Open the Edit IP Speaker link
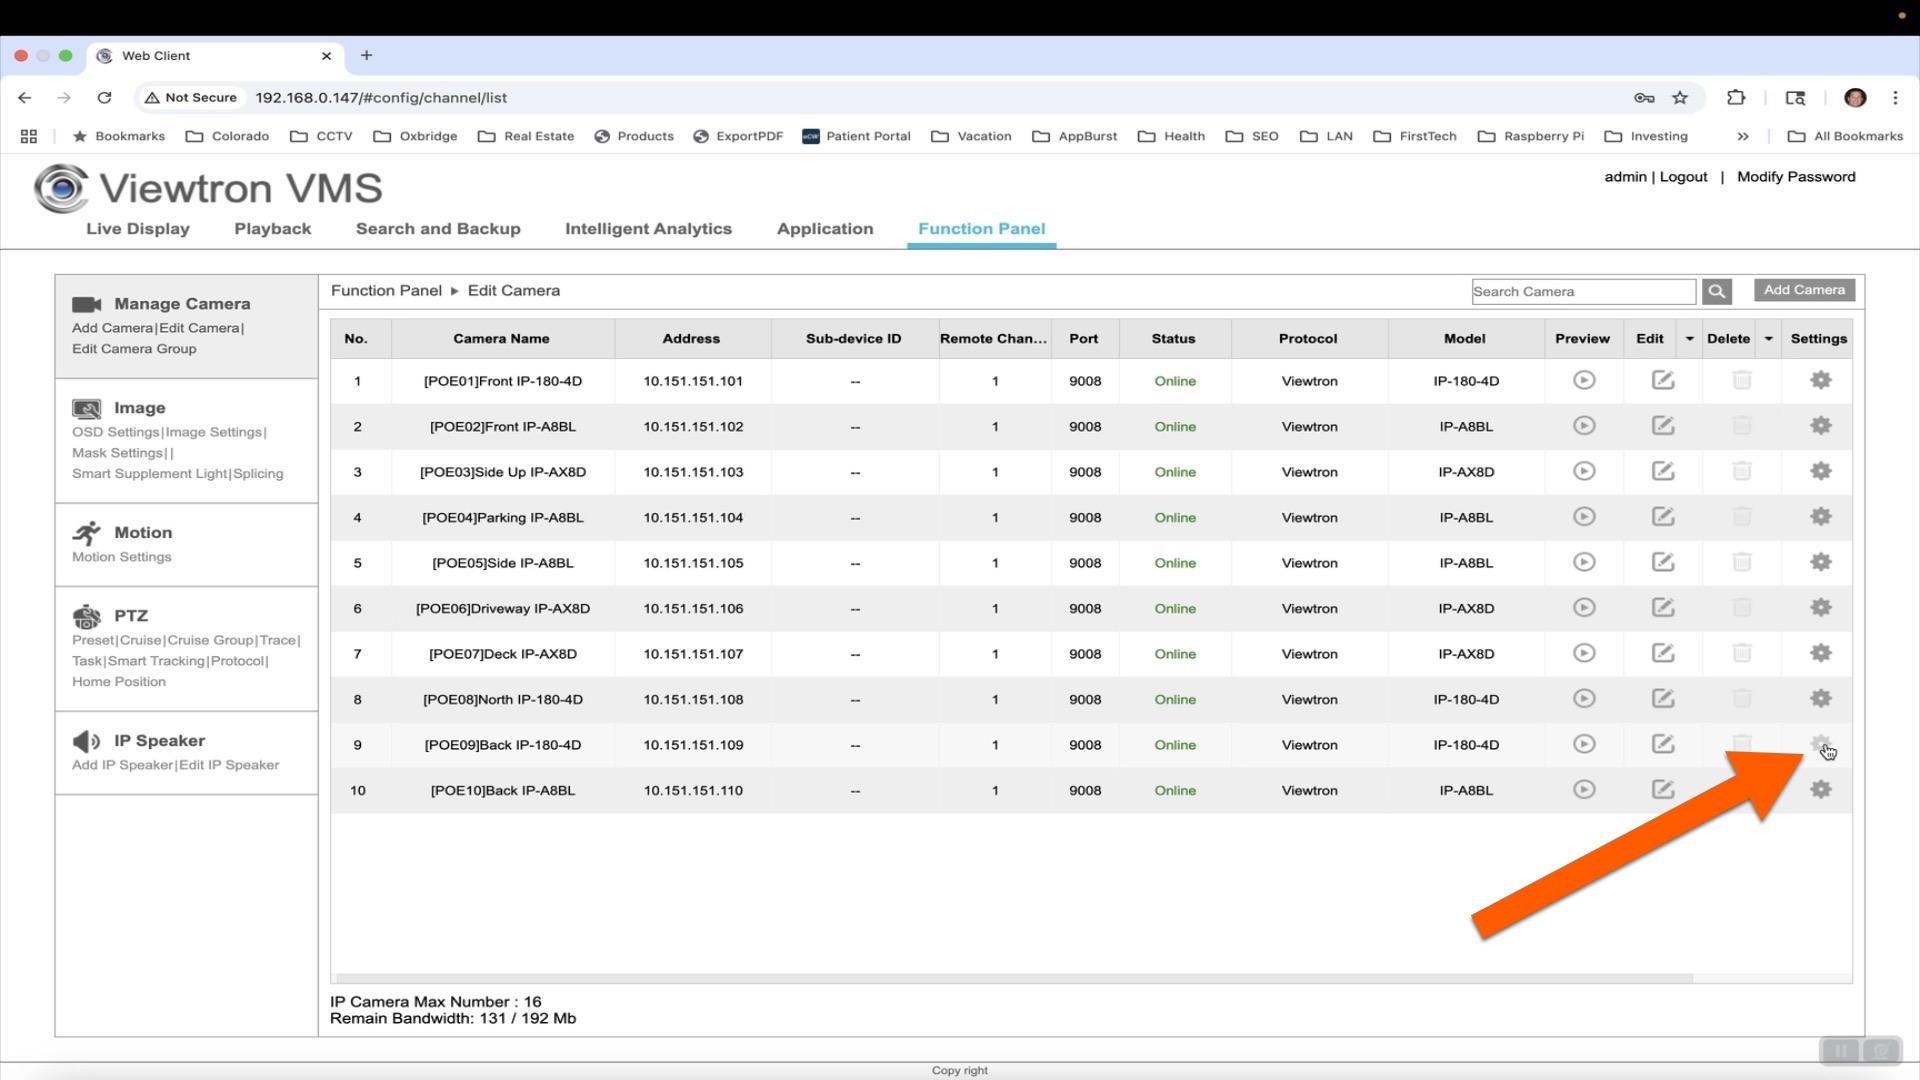1920x1080 pixels. (228, 765)
